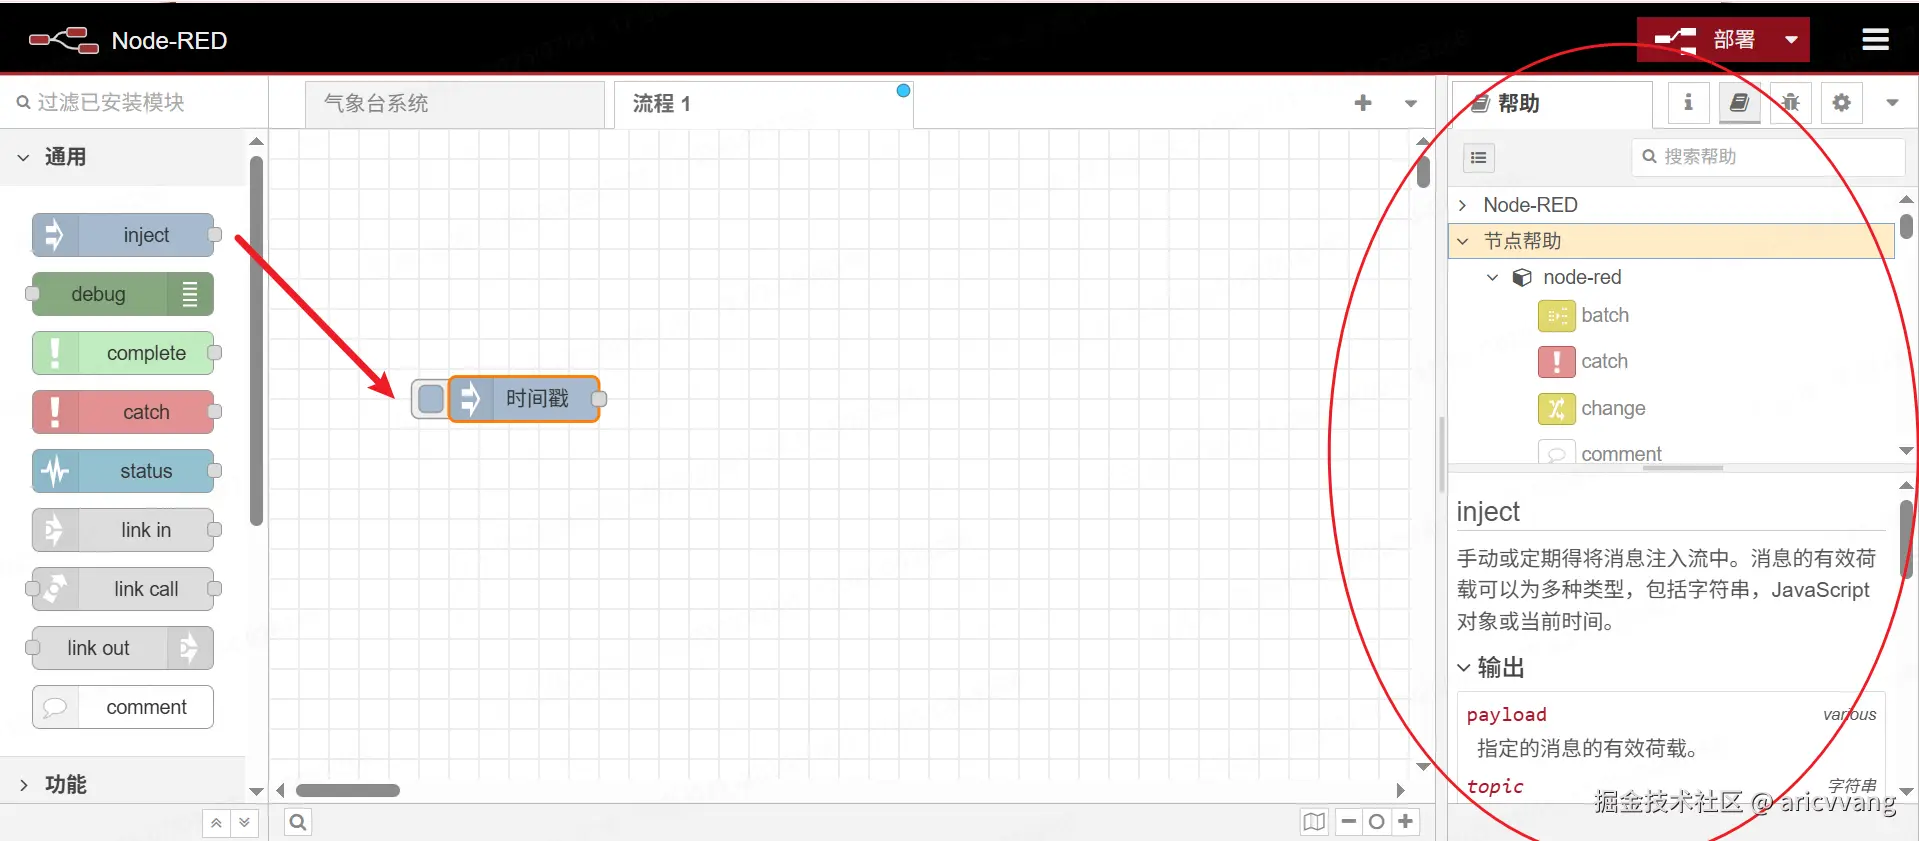Expand the 功能 palette category
Viewport: 1919px width, 841px height.
click(122, 785)
